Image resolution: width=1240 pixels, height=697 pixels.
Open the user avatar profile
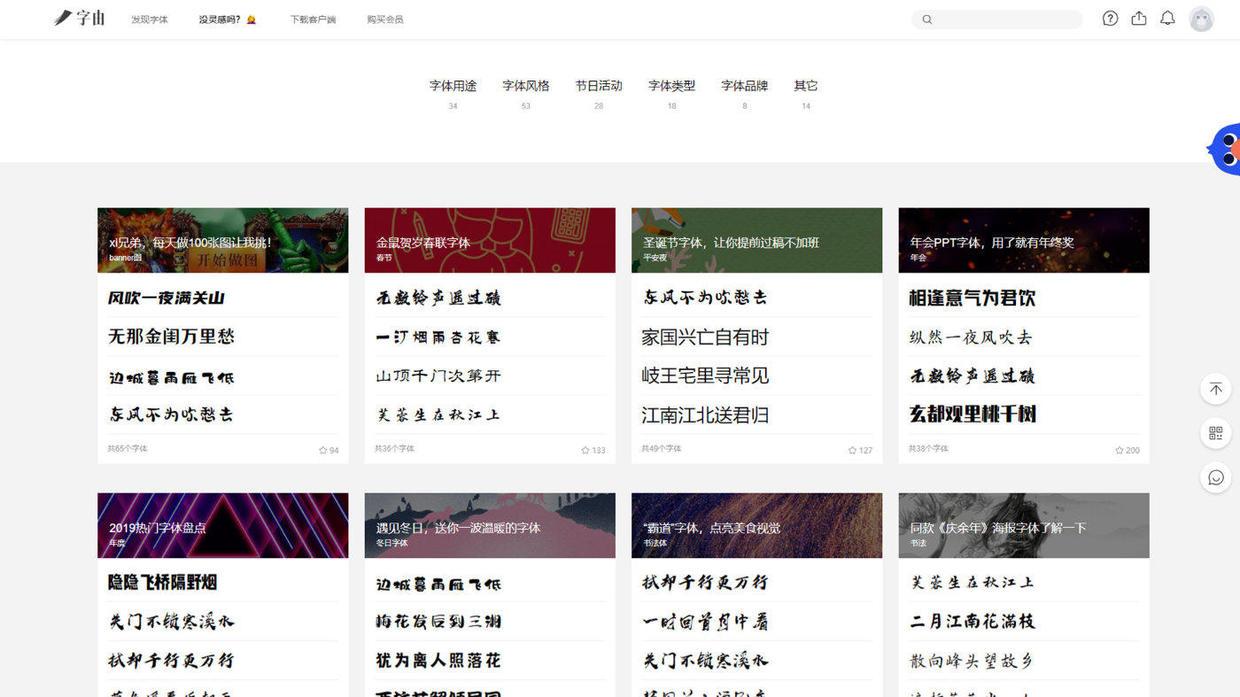[1201, 19]
